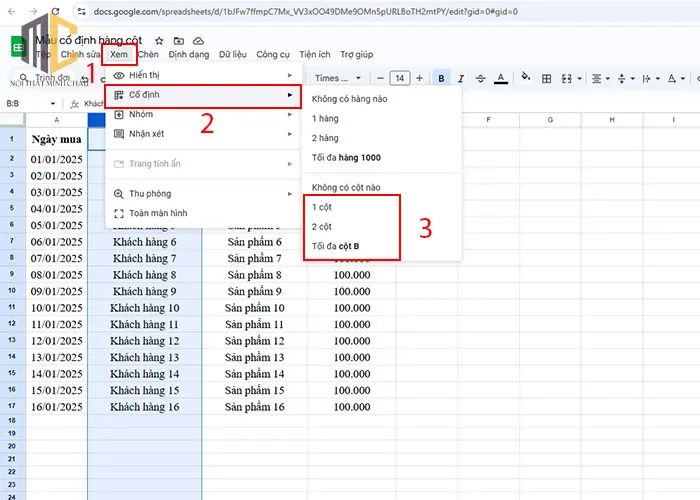
Task: Click cell 'Ngày mua' header
Action: tap(56, 140)
